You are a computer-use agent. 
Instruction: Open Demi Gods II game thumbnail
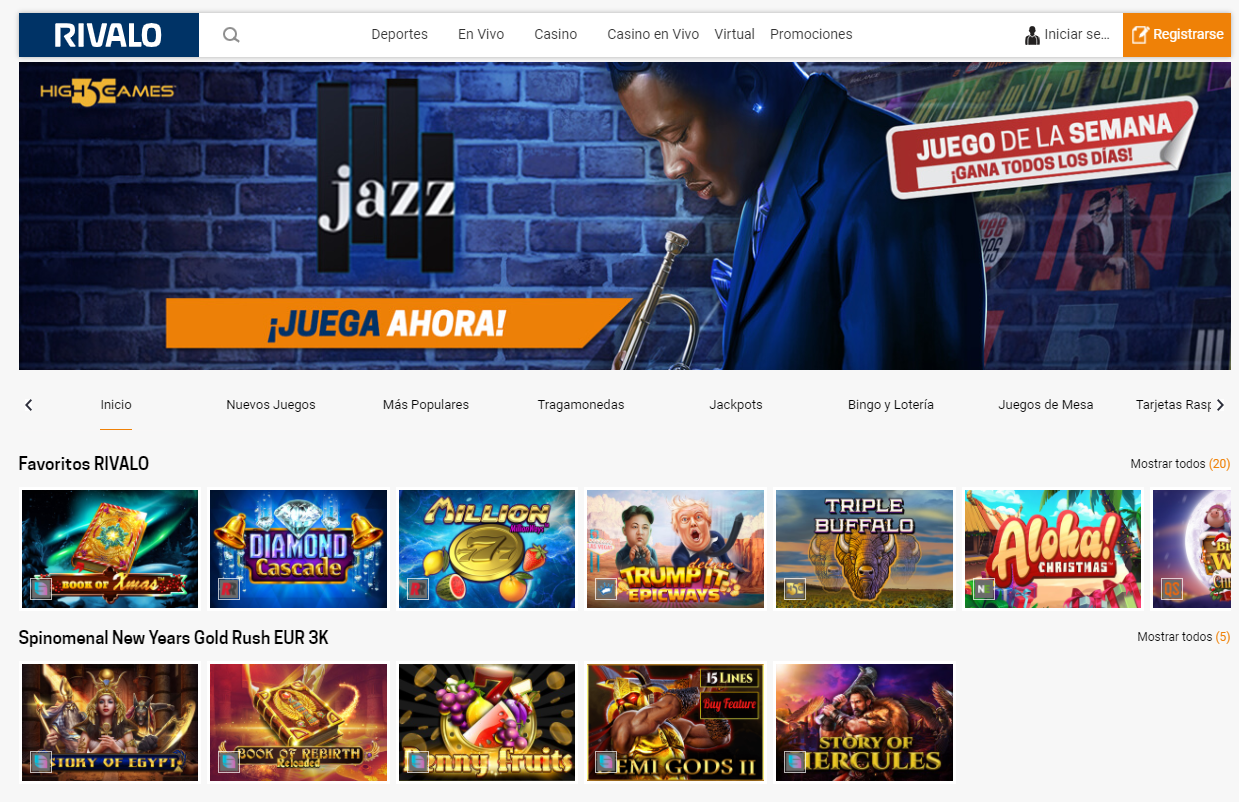coord(675,722)
